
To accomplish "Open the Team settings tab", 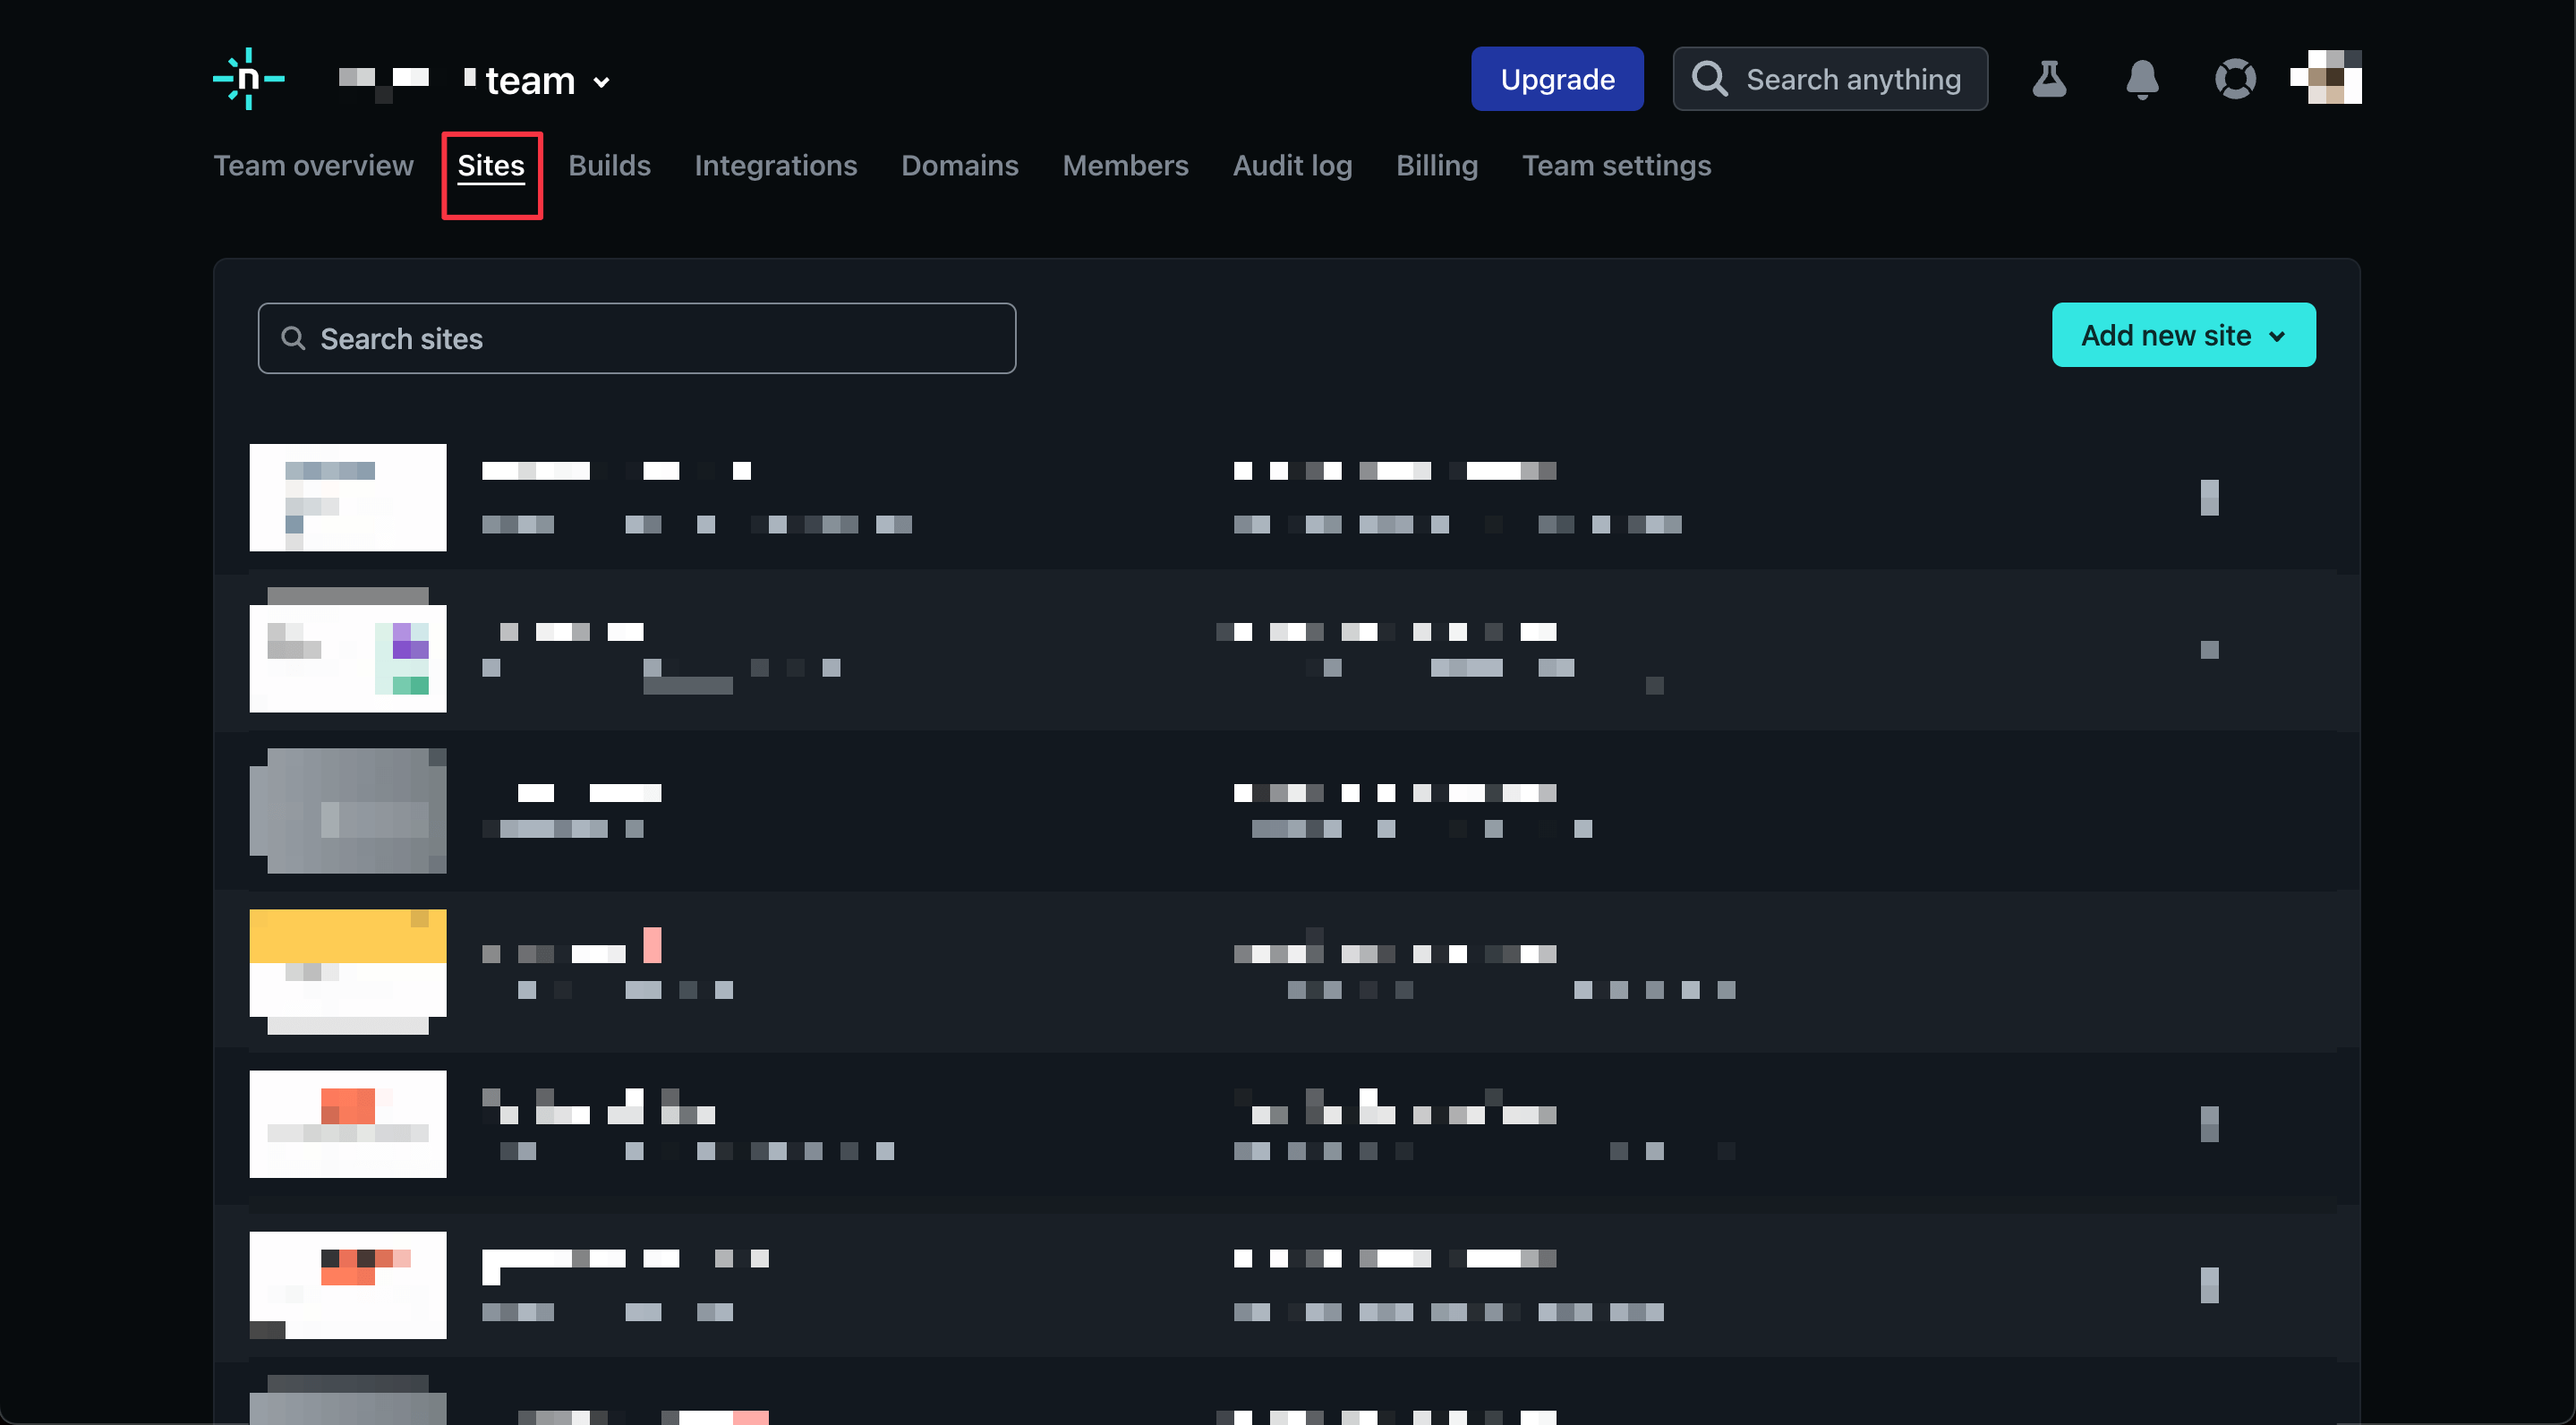I will 1616,165.
